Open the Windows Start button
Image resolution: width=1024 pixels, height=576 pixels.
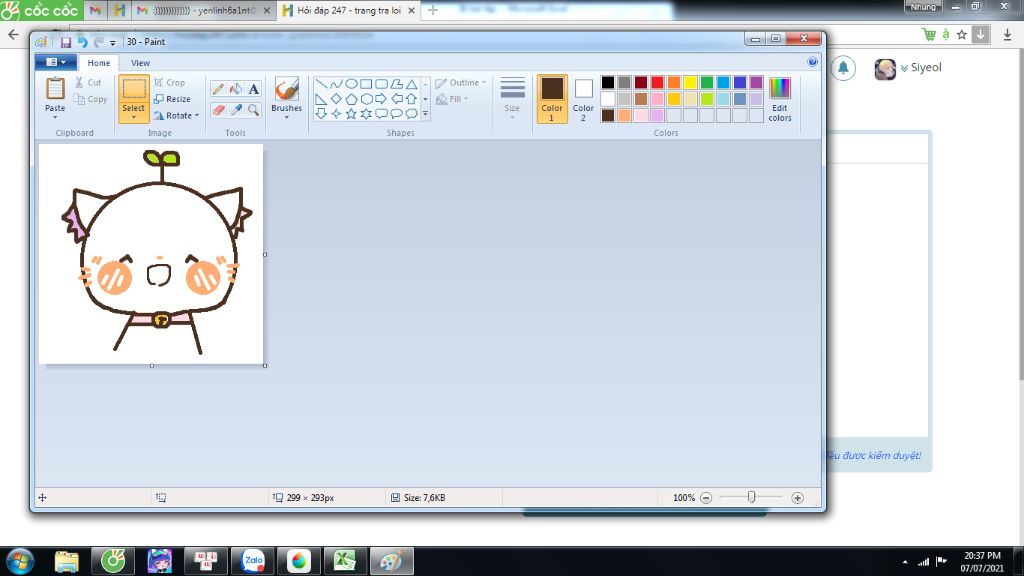[20, 561]
